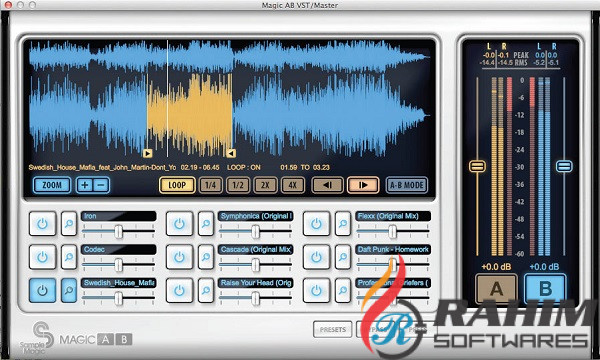Toggle power for Cascade (Original Mix) slot
600x360 pixels.
point(179,257)
